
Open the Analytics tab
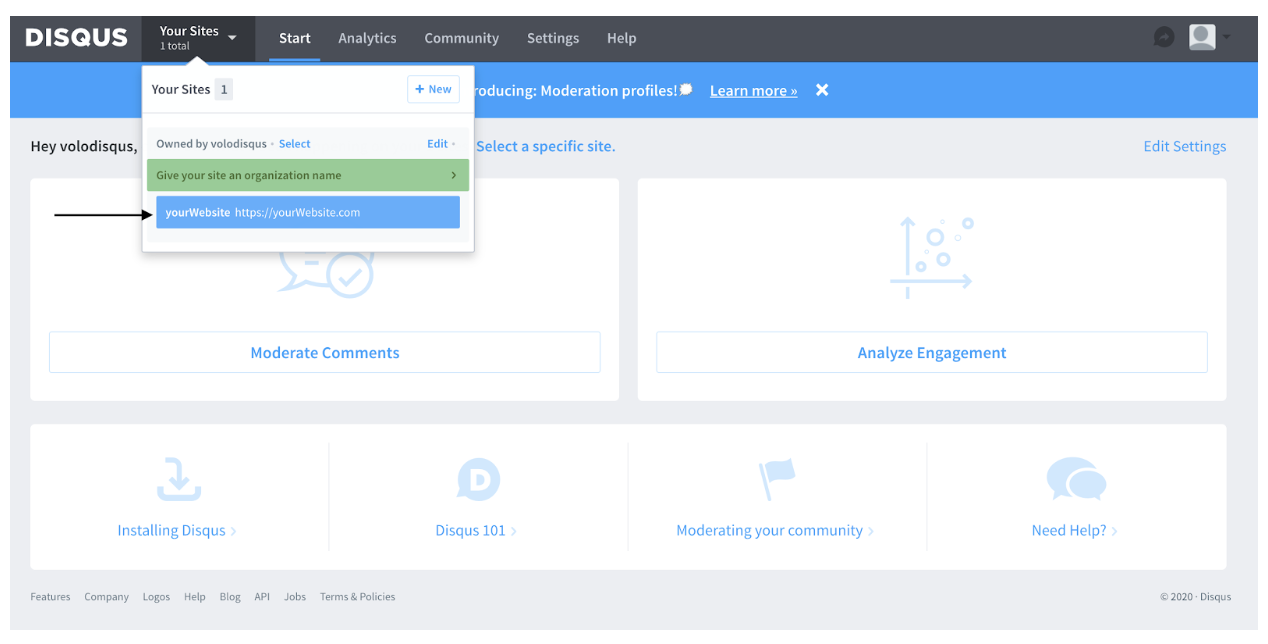(367, 38)
